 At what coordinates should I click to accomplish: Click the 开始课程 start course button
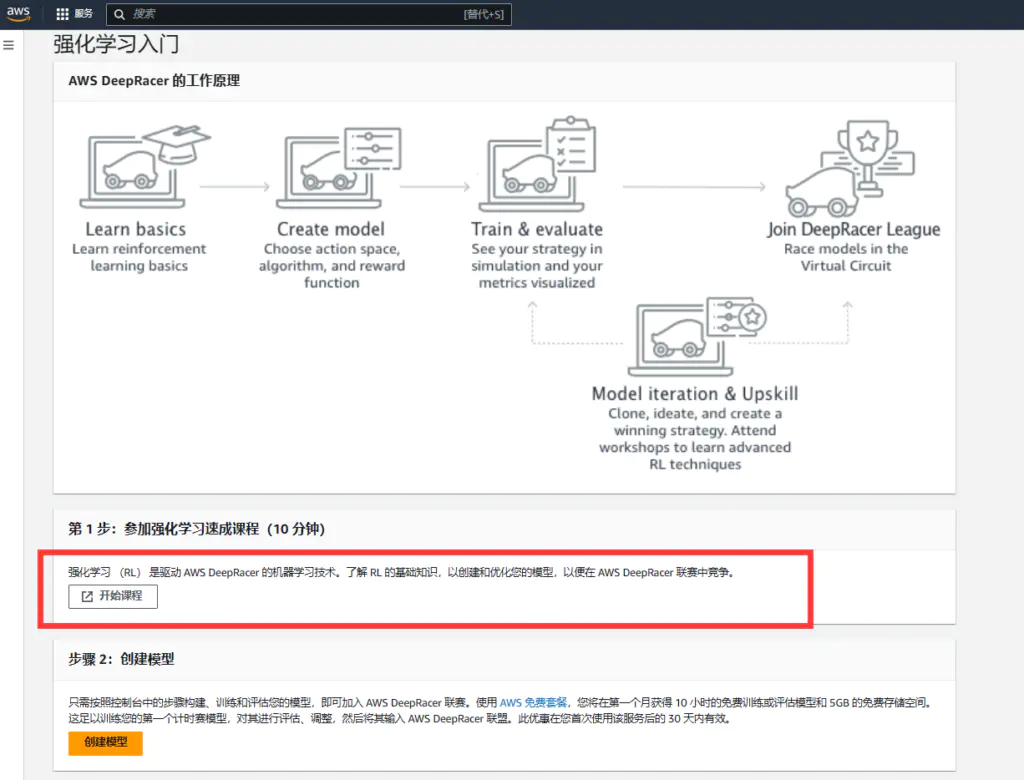click(113, 596)
